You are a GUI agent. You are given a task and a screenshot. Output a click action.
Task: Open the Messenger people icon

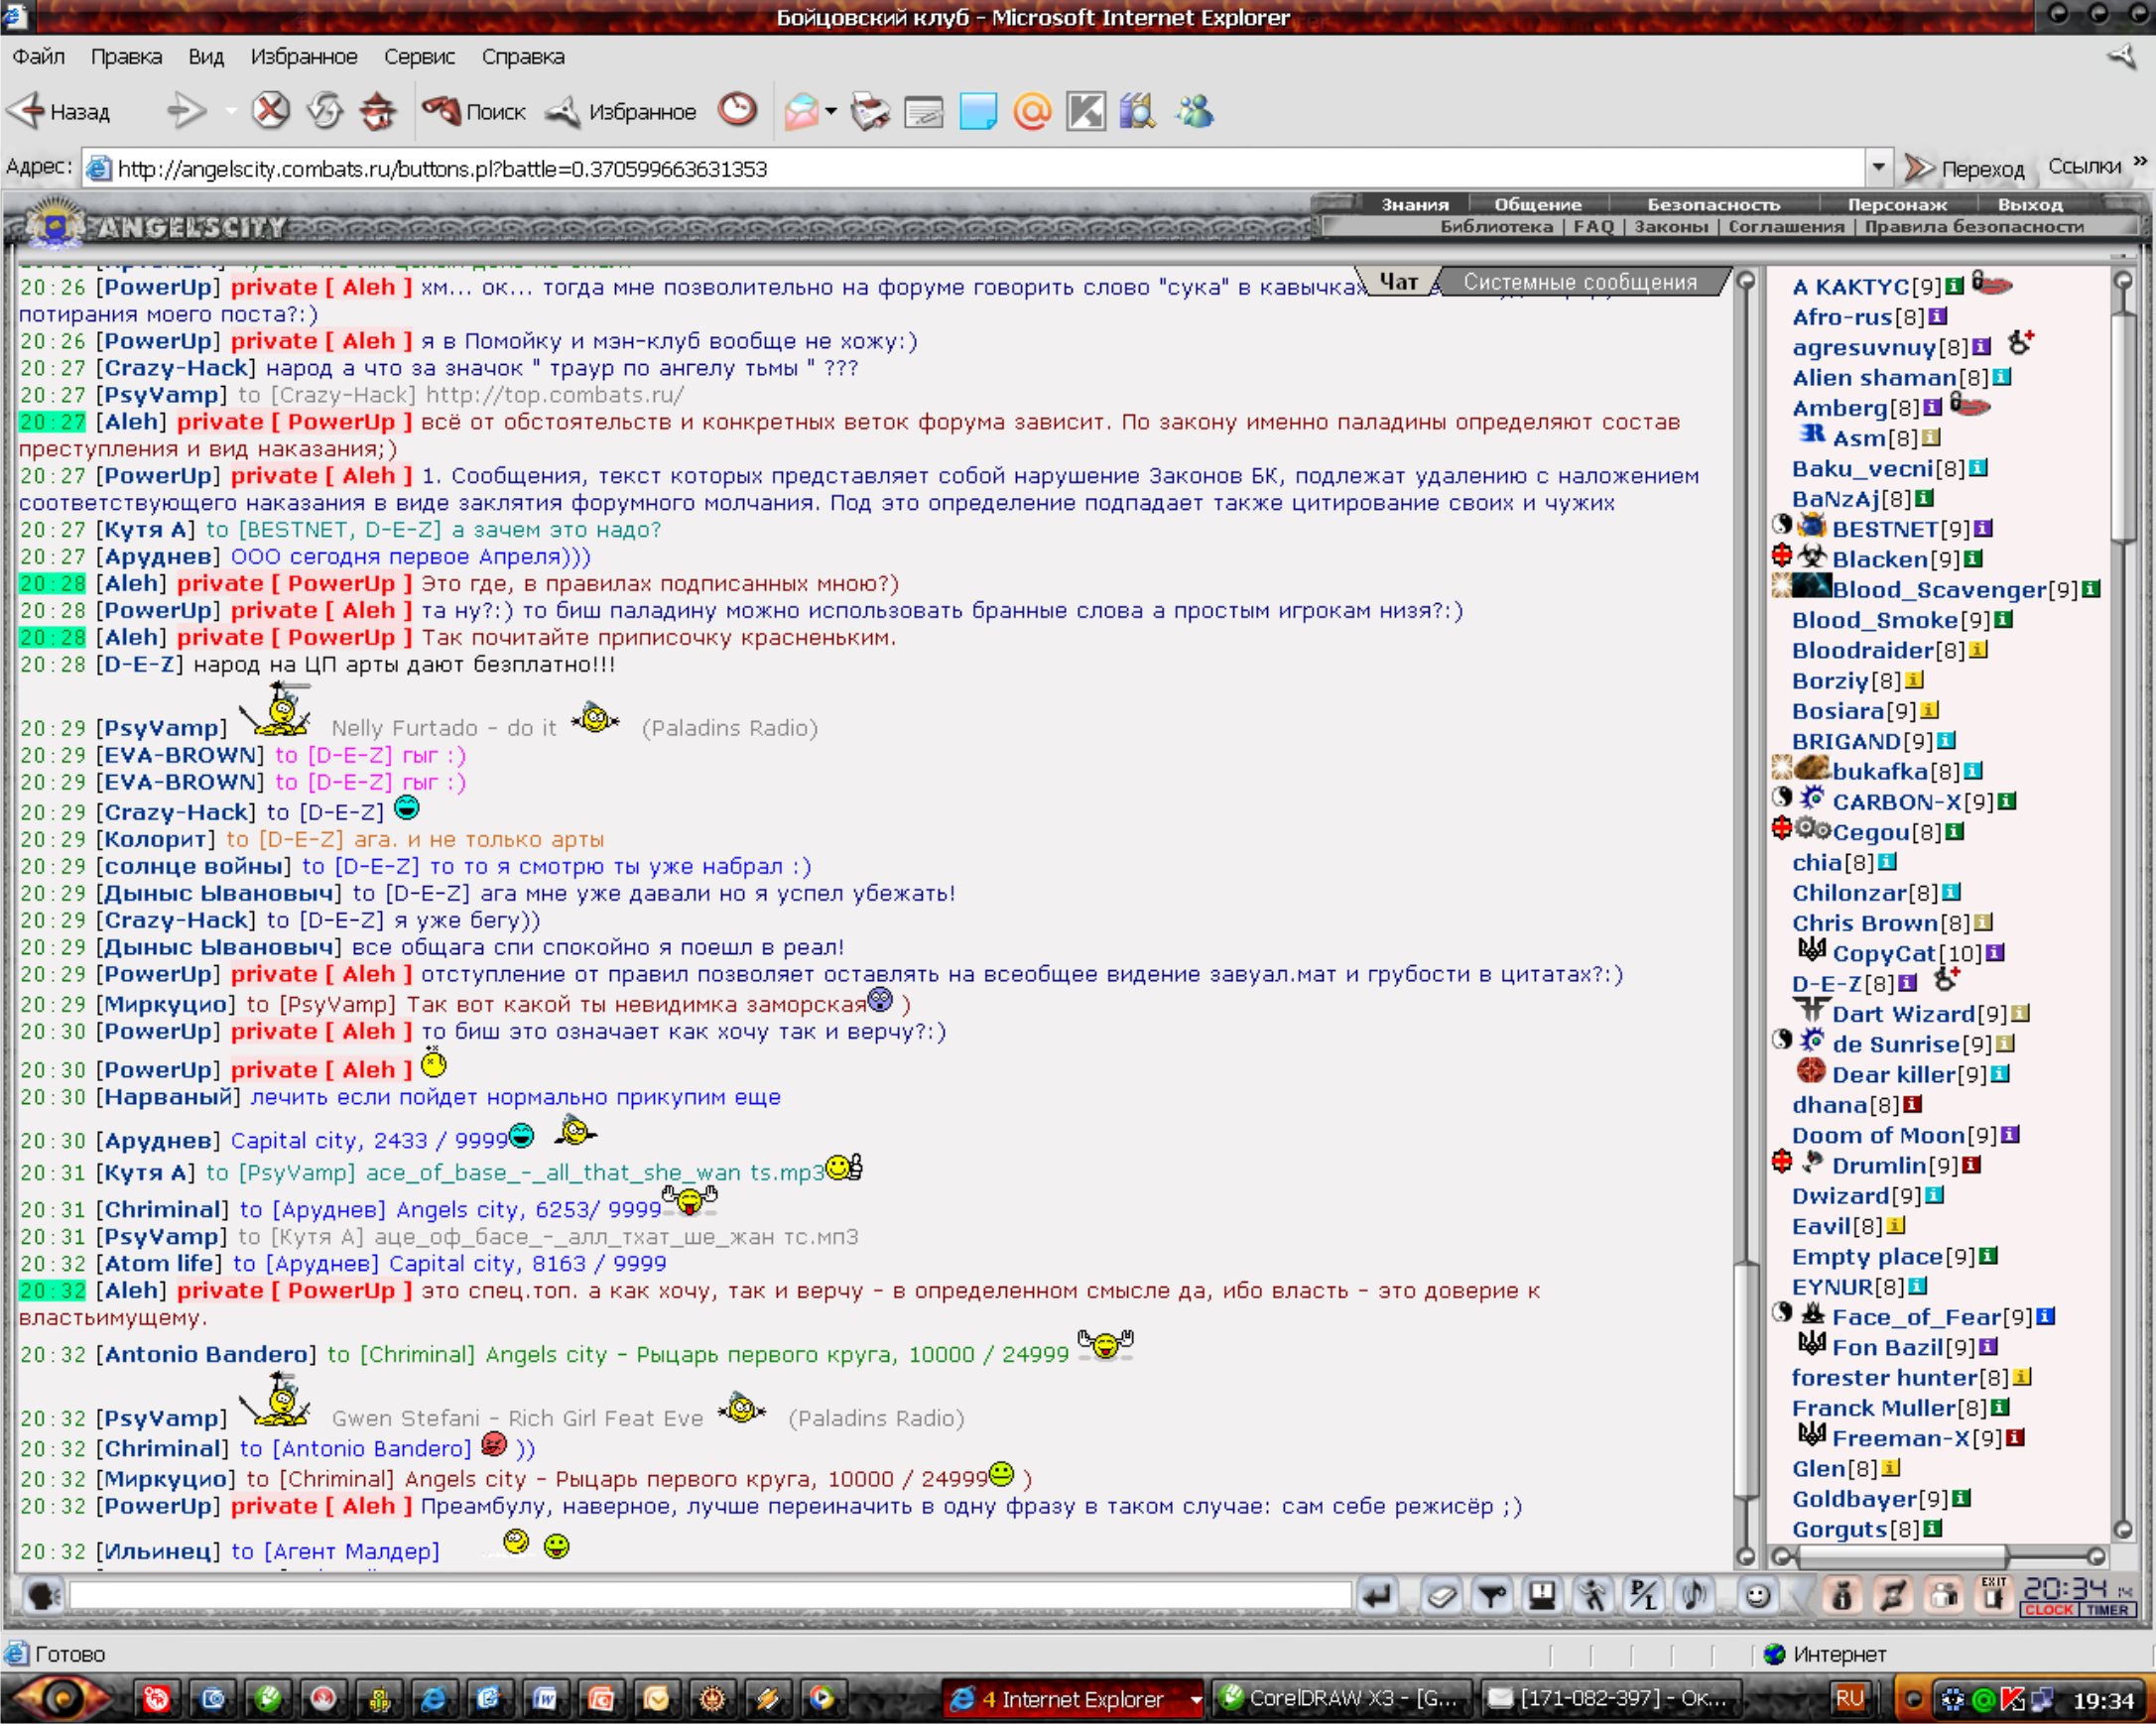(x=1194, y=111)
